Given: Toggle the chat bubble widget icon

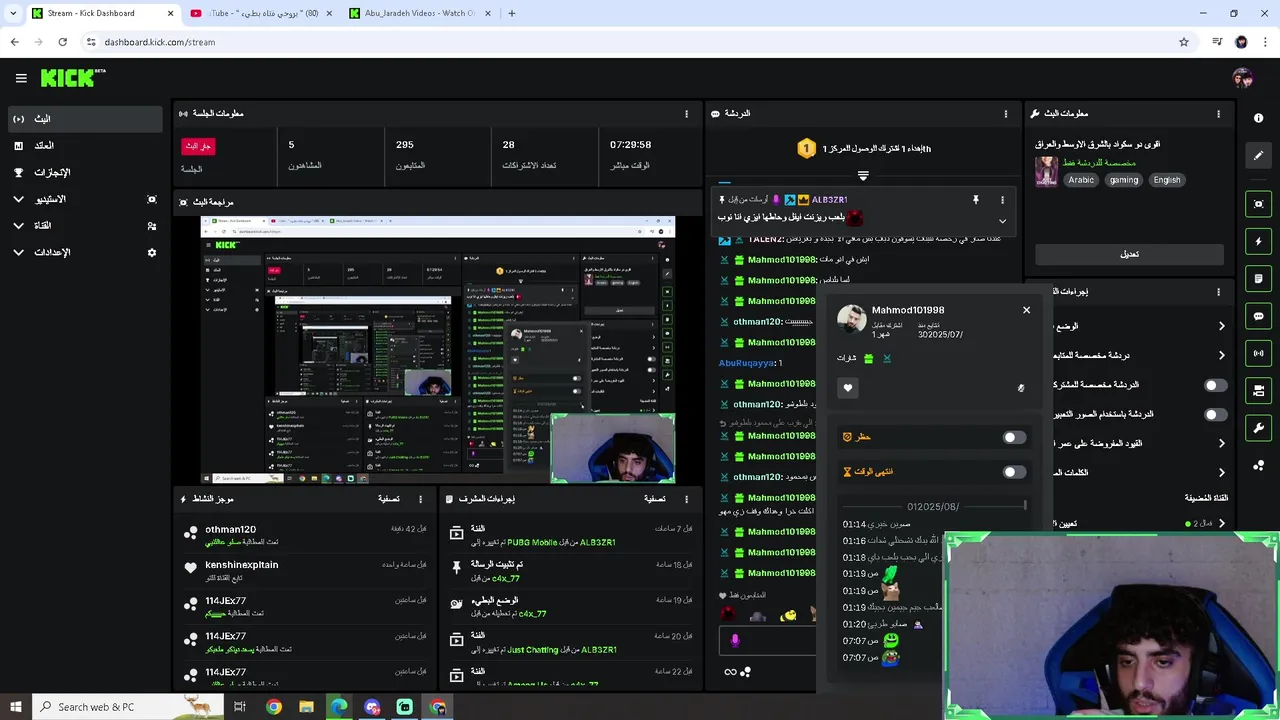Looking at the screenshot, I should [1258, 316].
